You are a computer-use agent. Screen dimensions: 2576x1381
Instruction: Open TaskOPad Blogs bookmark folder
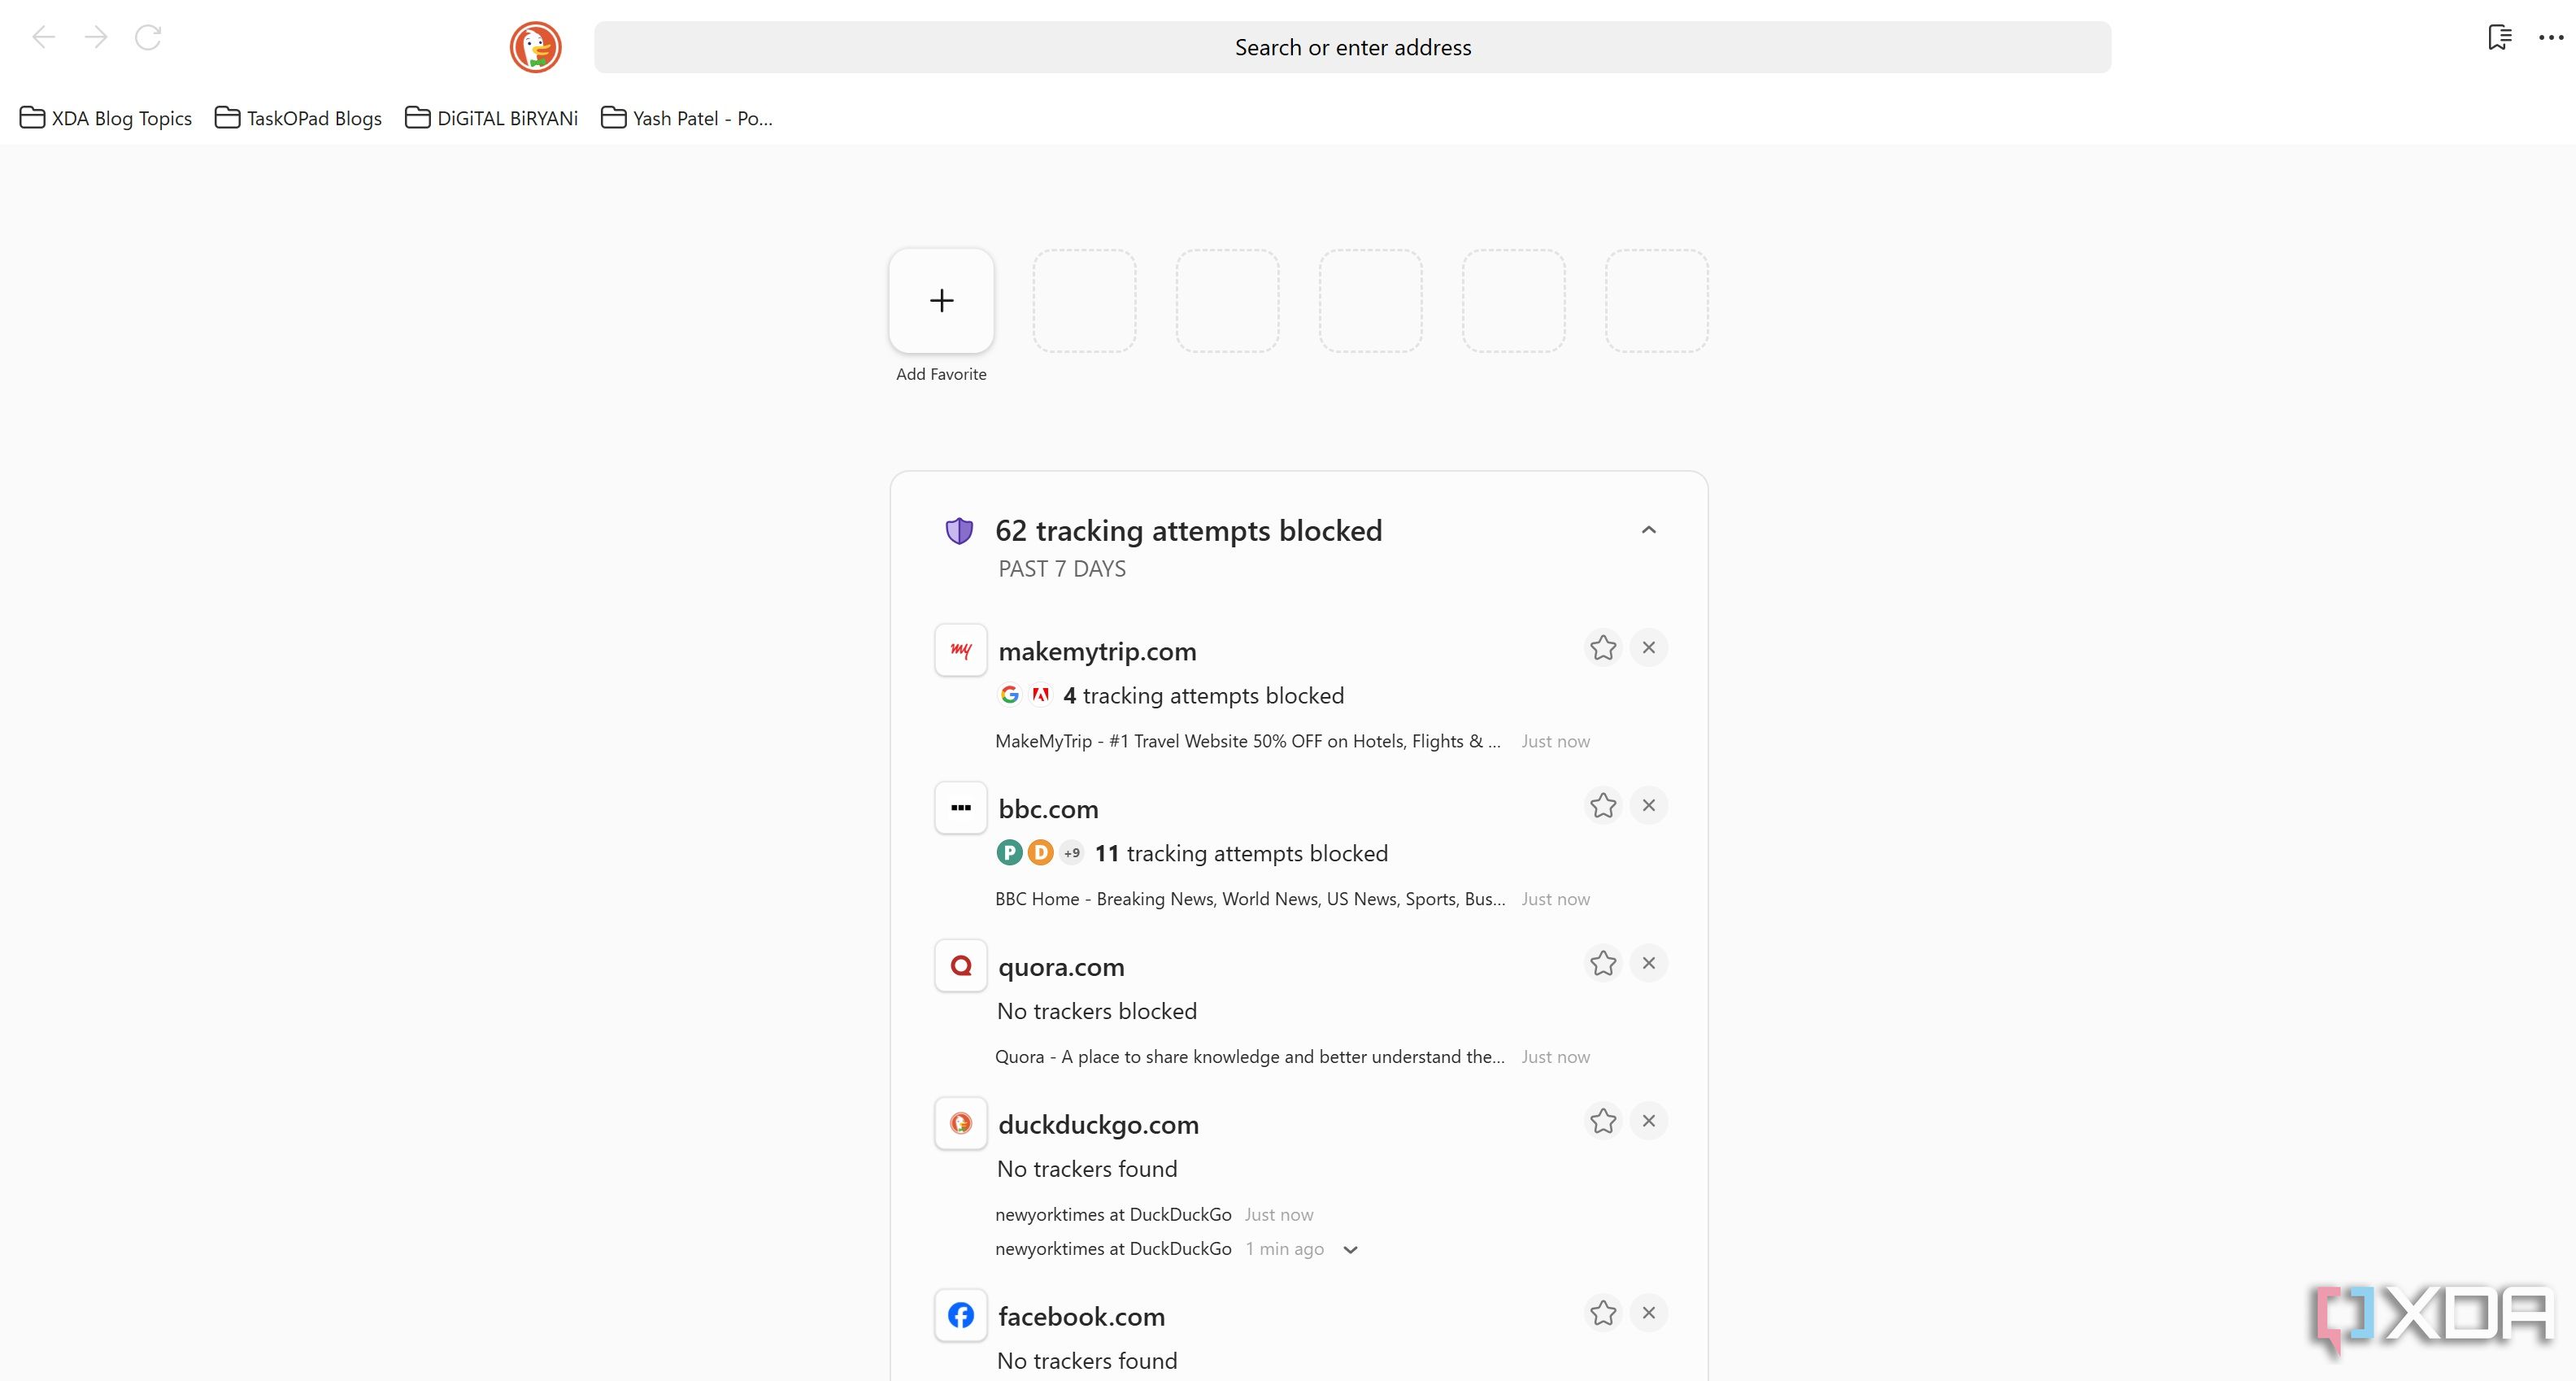coord(299,118)
